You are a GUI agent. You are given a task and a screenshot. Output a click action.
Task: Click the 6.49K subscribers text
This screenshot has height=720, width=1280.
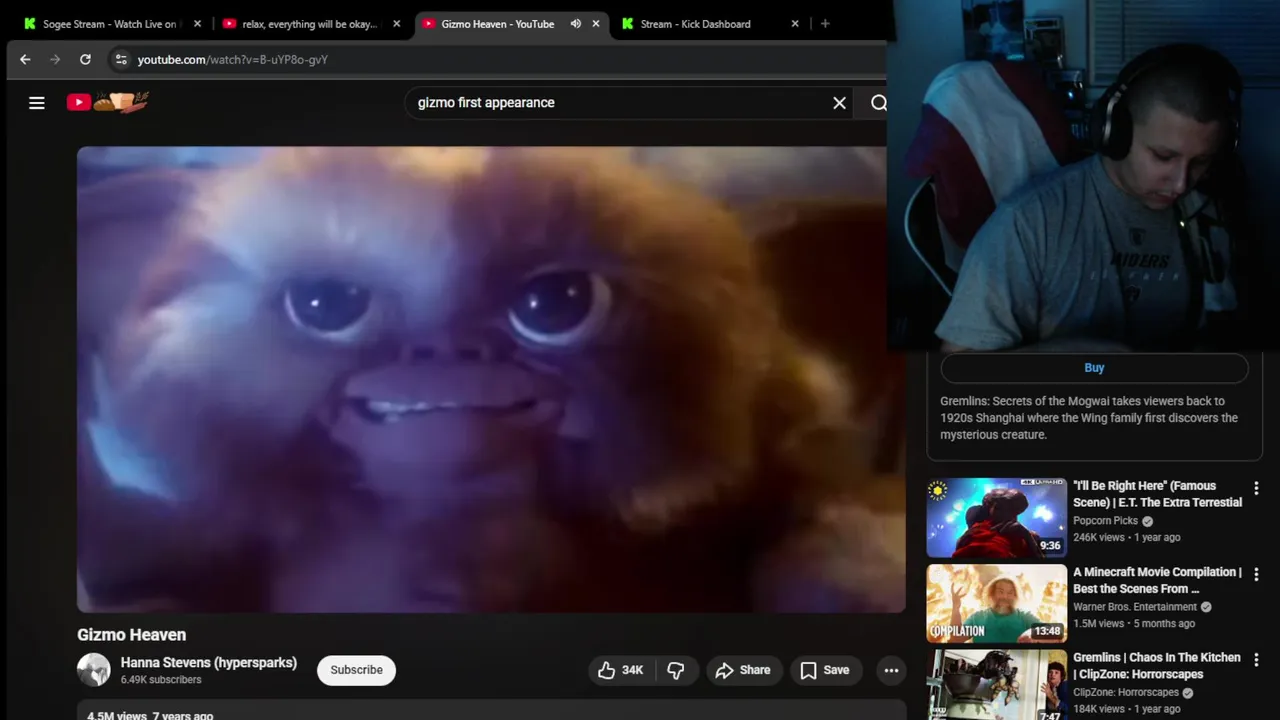pos(161,680)
